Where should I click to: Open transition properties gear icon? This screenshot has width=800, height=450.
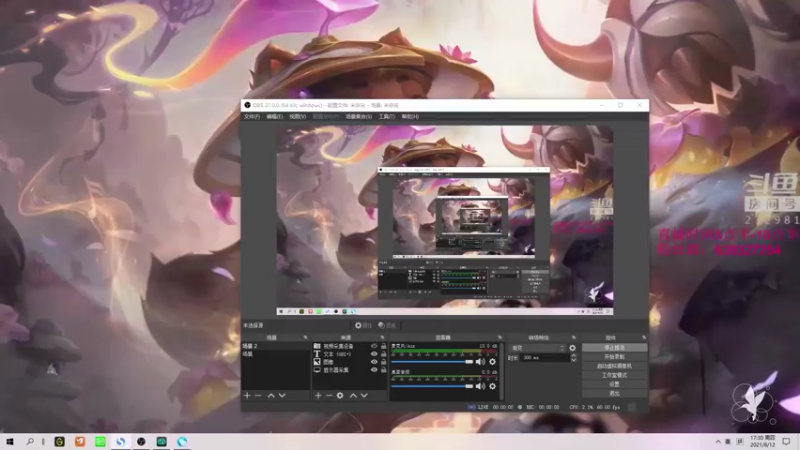(x=572, y=348)
